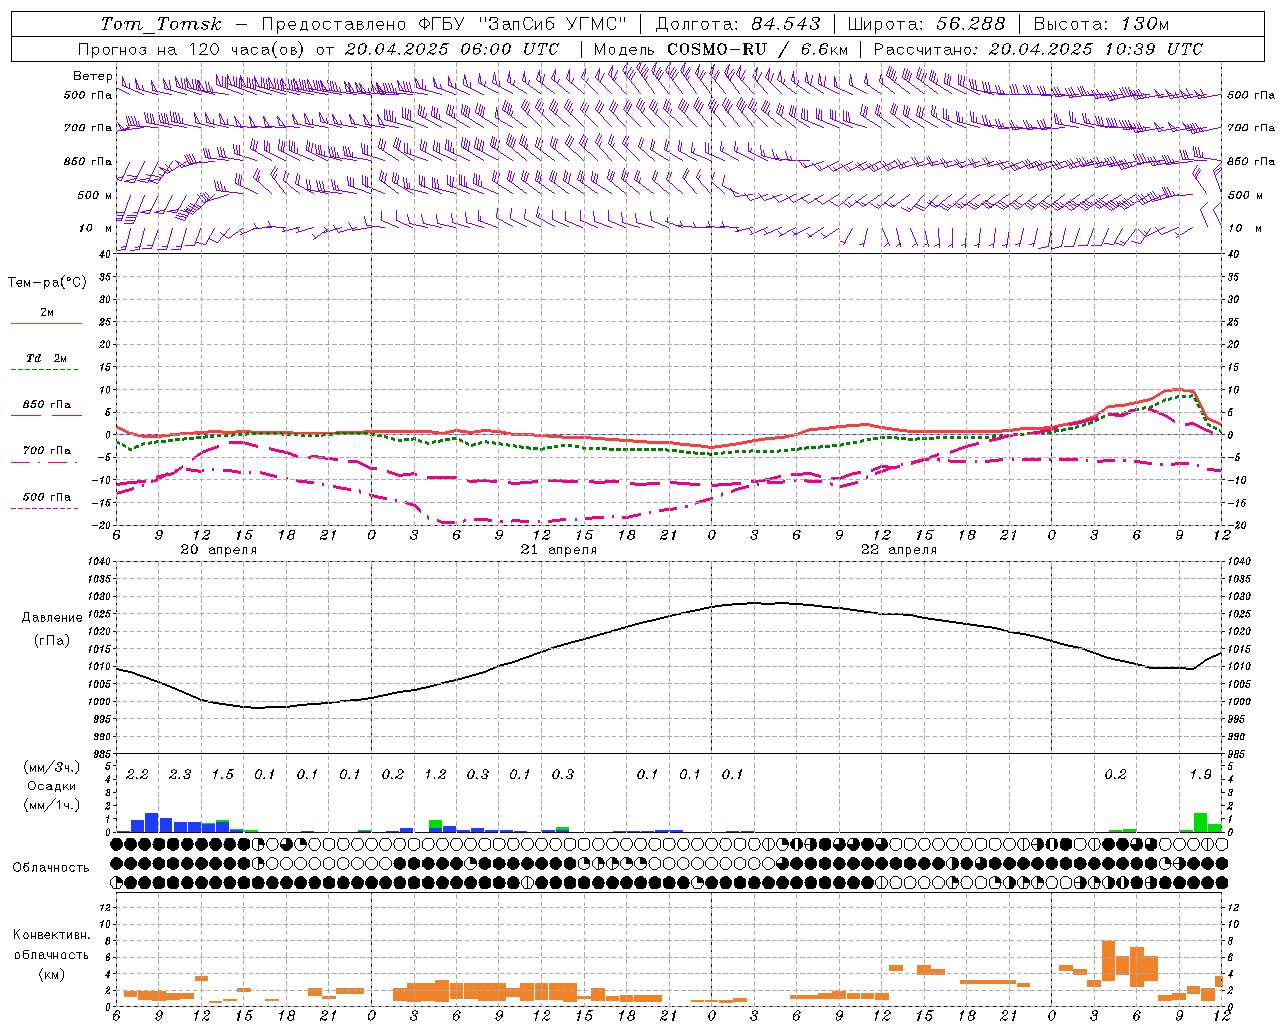Select the Высота: 130м value
1280x1024 pixels.
(1101, 24)
